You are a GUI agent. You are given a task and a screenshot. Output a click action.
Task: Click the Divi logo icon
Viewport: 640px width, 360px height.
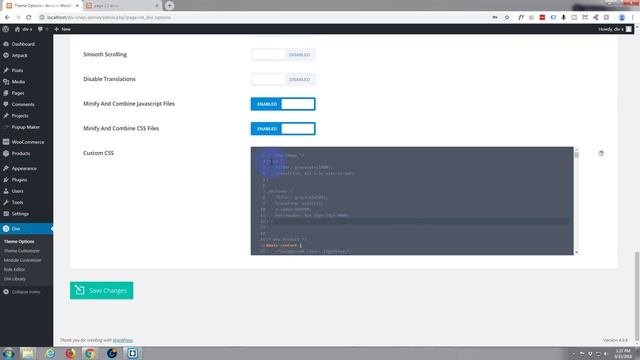6,229
